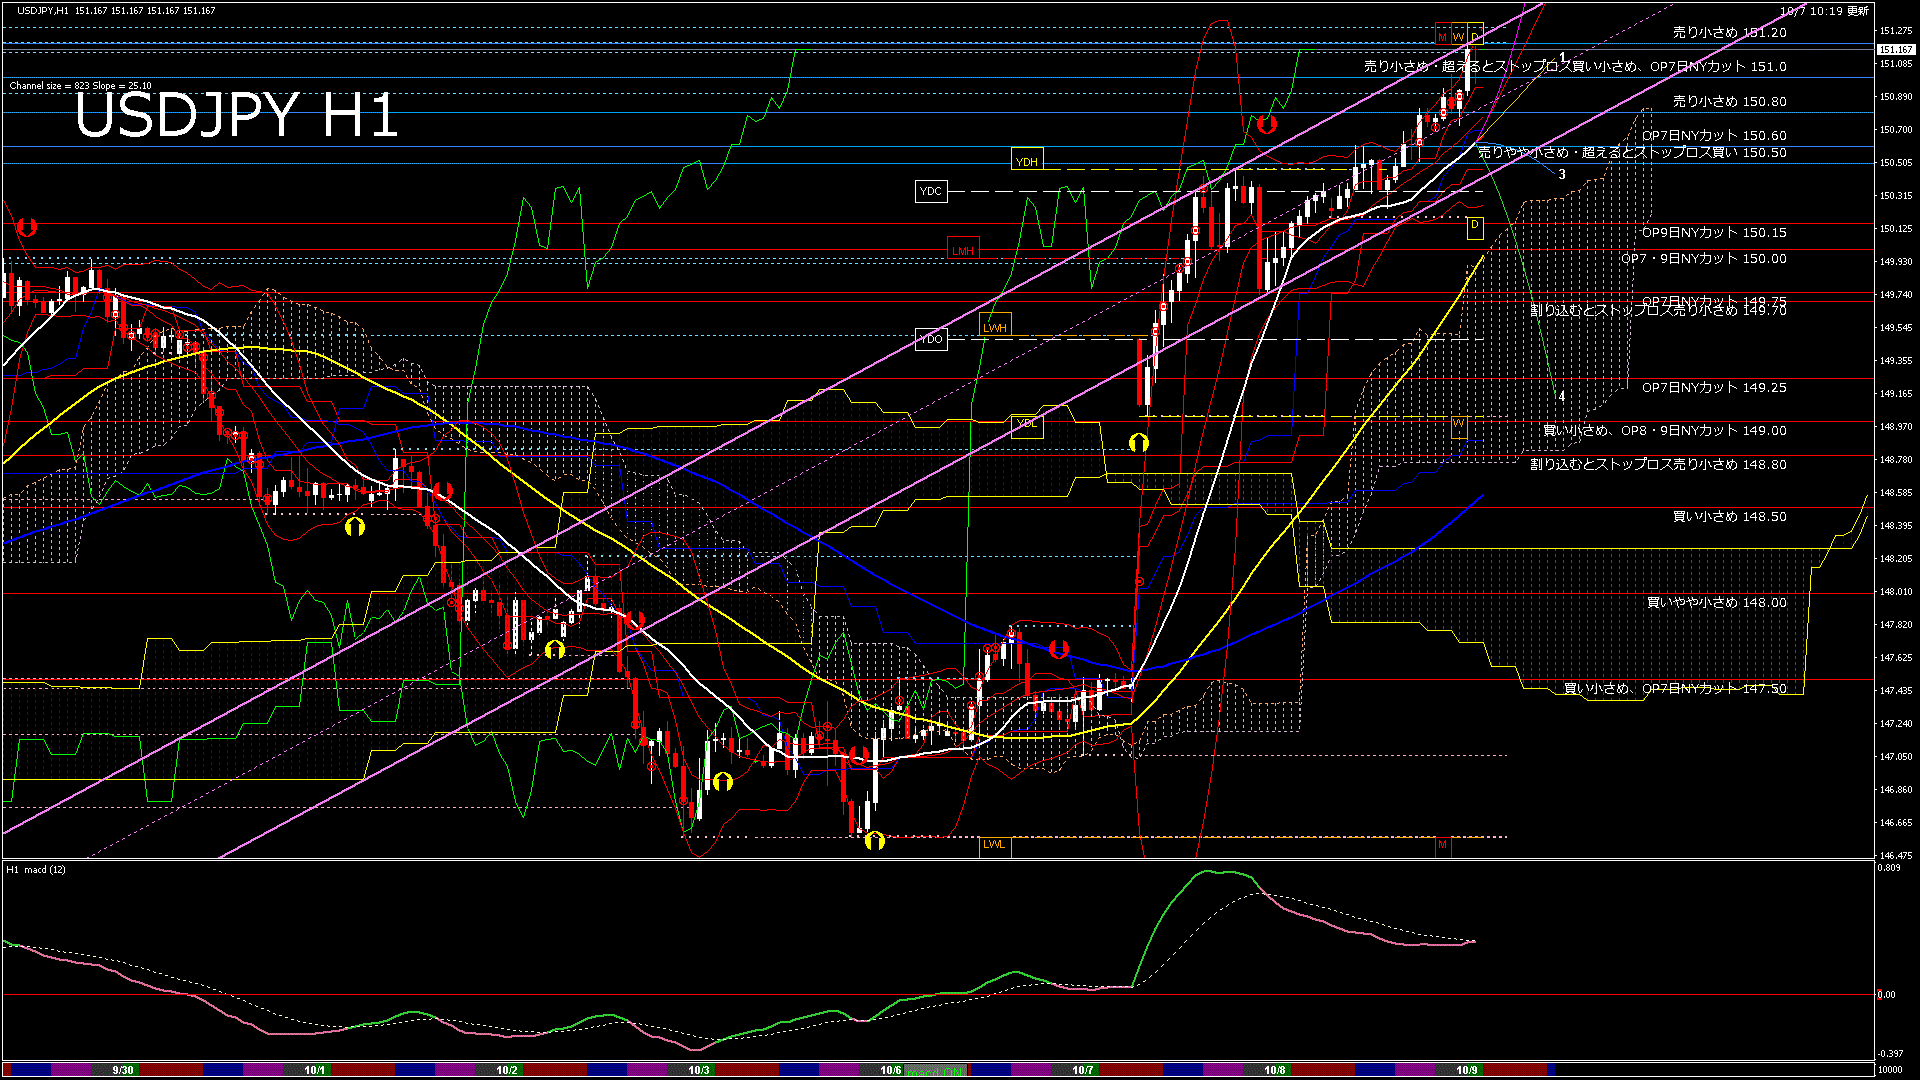Click the current price tag 151.167
This screenshot has width=1920, height=1080.
click(x=1895, y=49)
